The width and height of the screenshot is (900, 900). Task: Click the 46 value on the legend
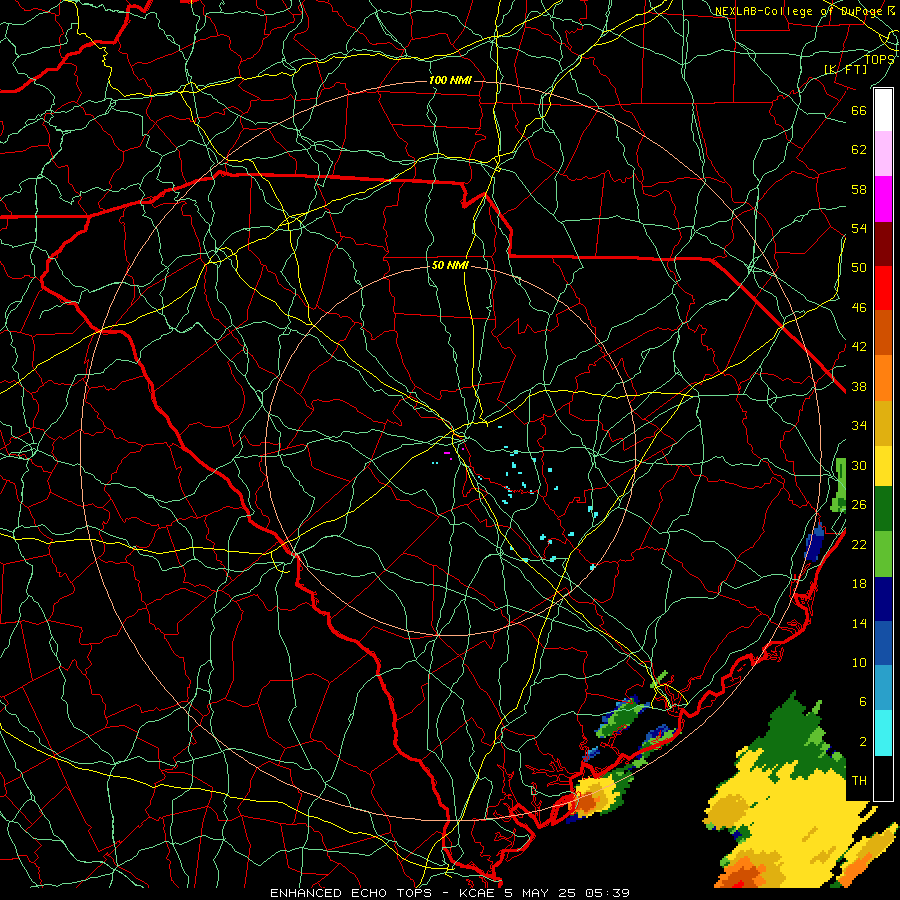pyautogui.click(x=859, y=308)
